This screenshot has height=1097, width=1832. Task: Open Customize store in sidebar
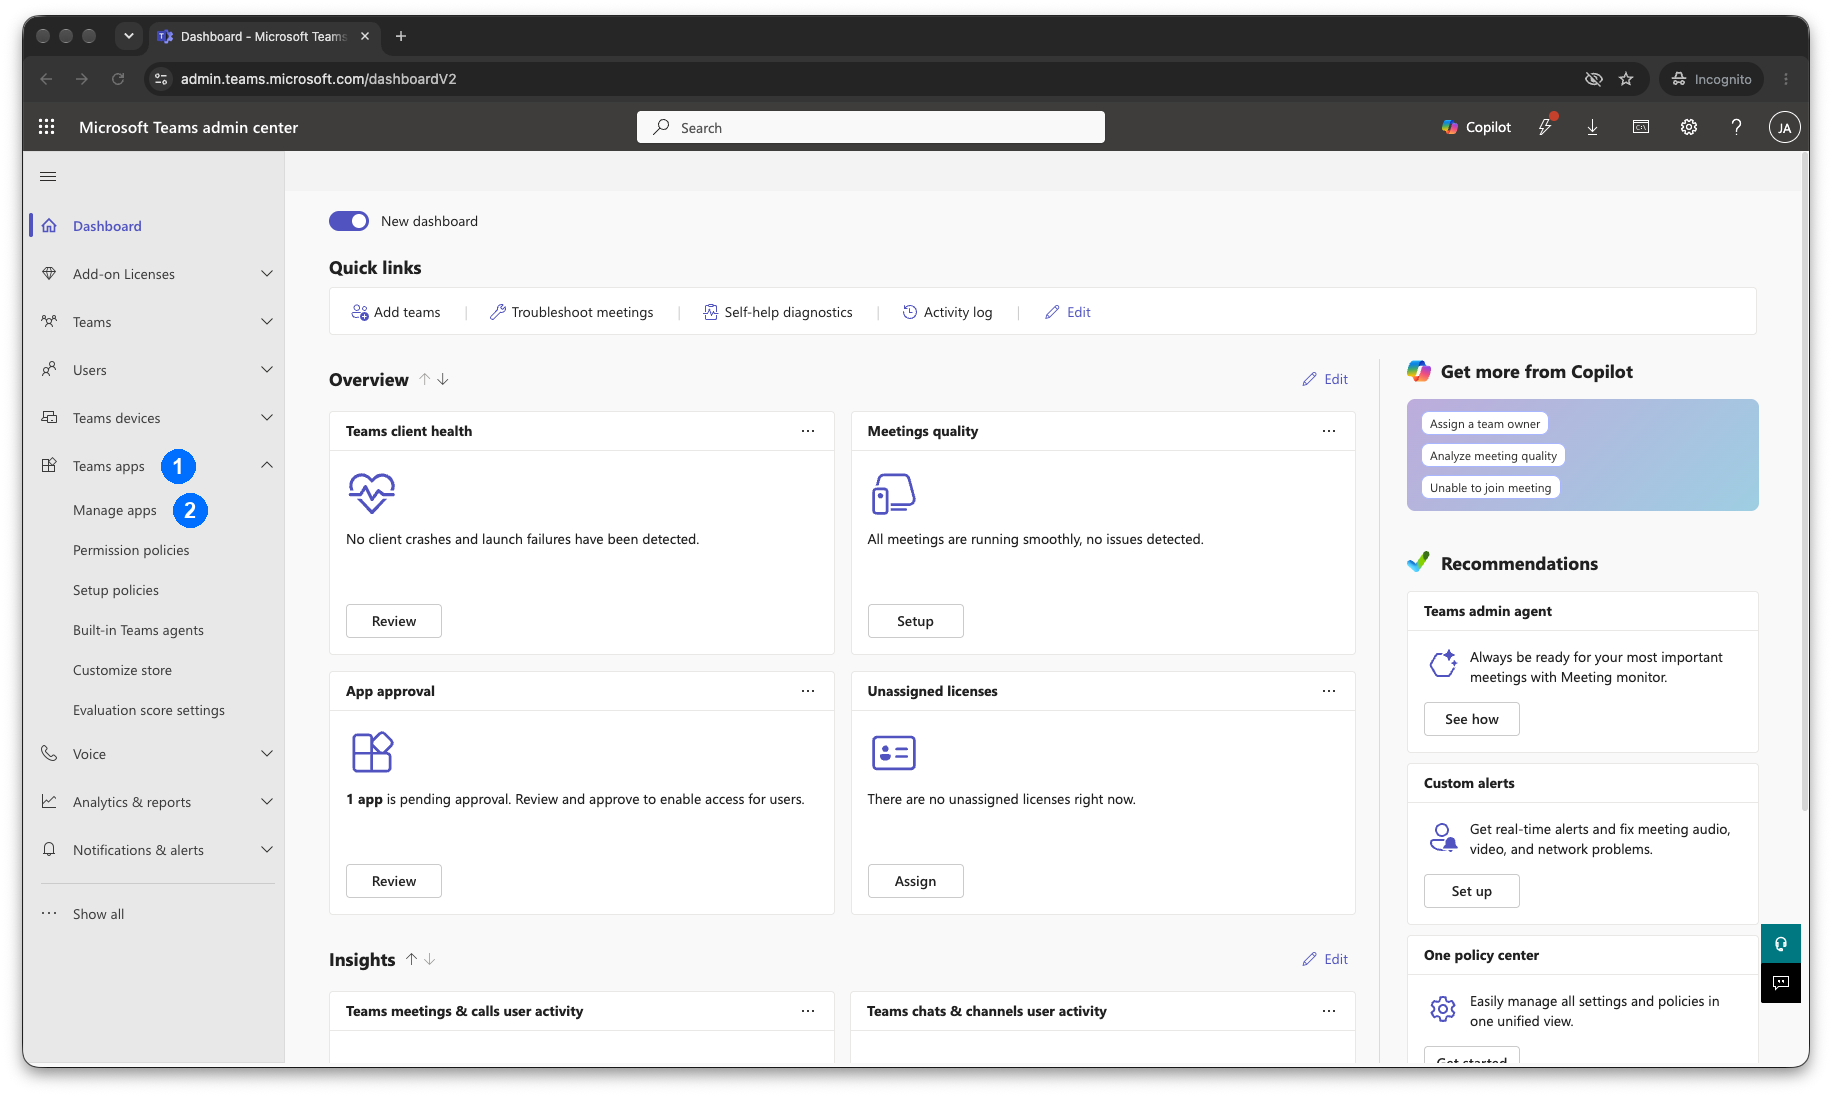click(x=122, y=670)
